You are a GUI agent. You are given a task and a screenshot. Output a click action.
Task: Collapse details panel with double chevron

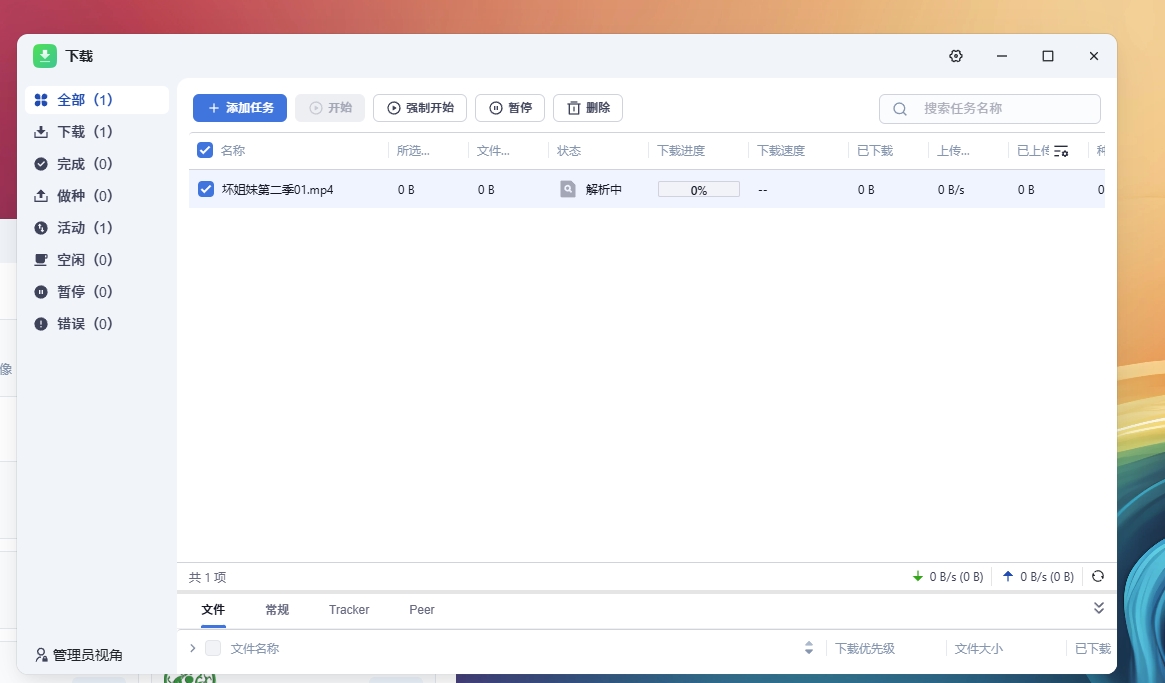click(x=1098, y=608)
